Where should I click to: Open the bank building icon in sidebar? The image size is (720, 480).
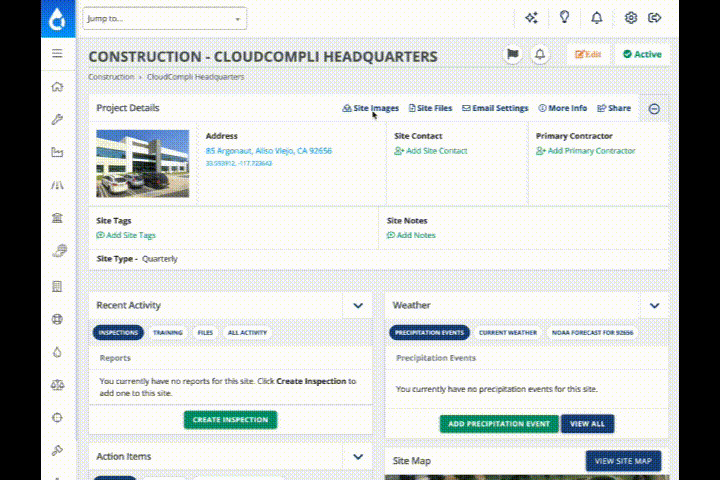[57, 218]
